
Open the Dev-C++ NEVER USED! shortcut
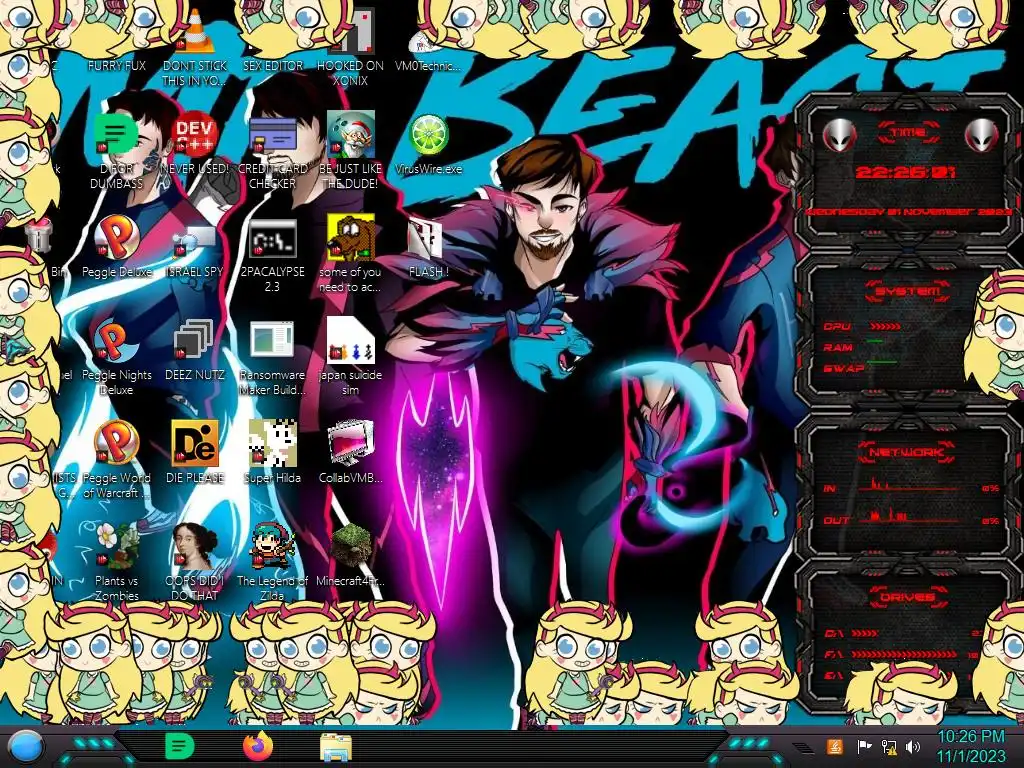pyautogui.click(x=195, y=135)
